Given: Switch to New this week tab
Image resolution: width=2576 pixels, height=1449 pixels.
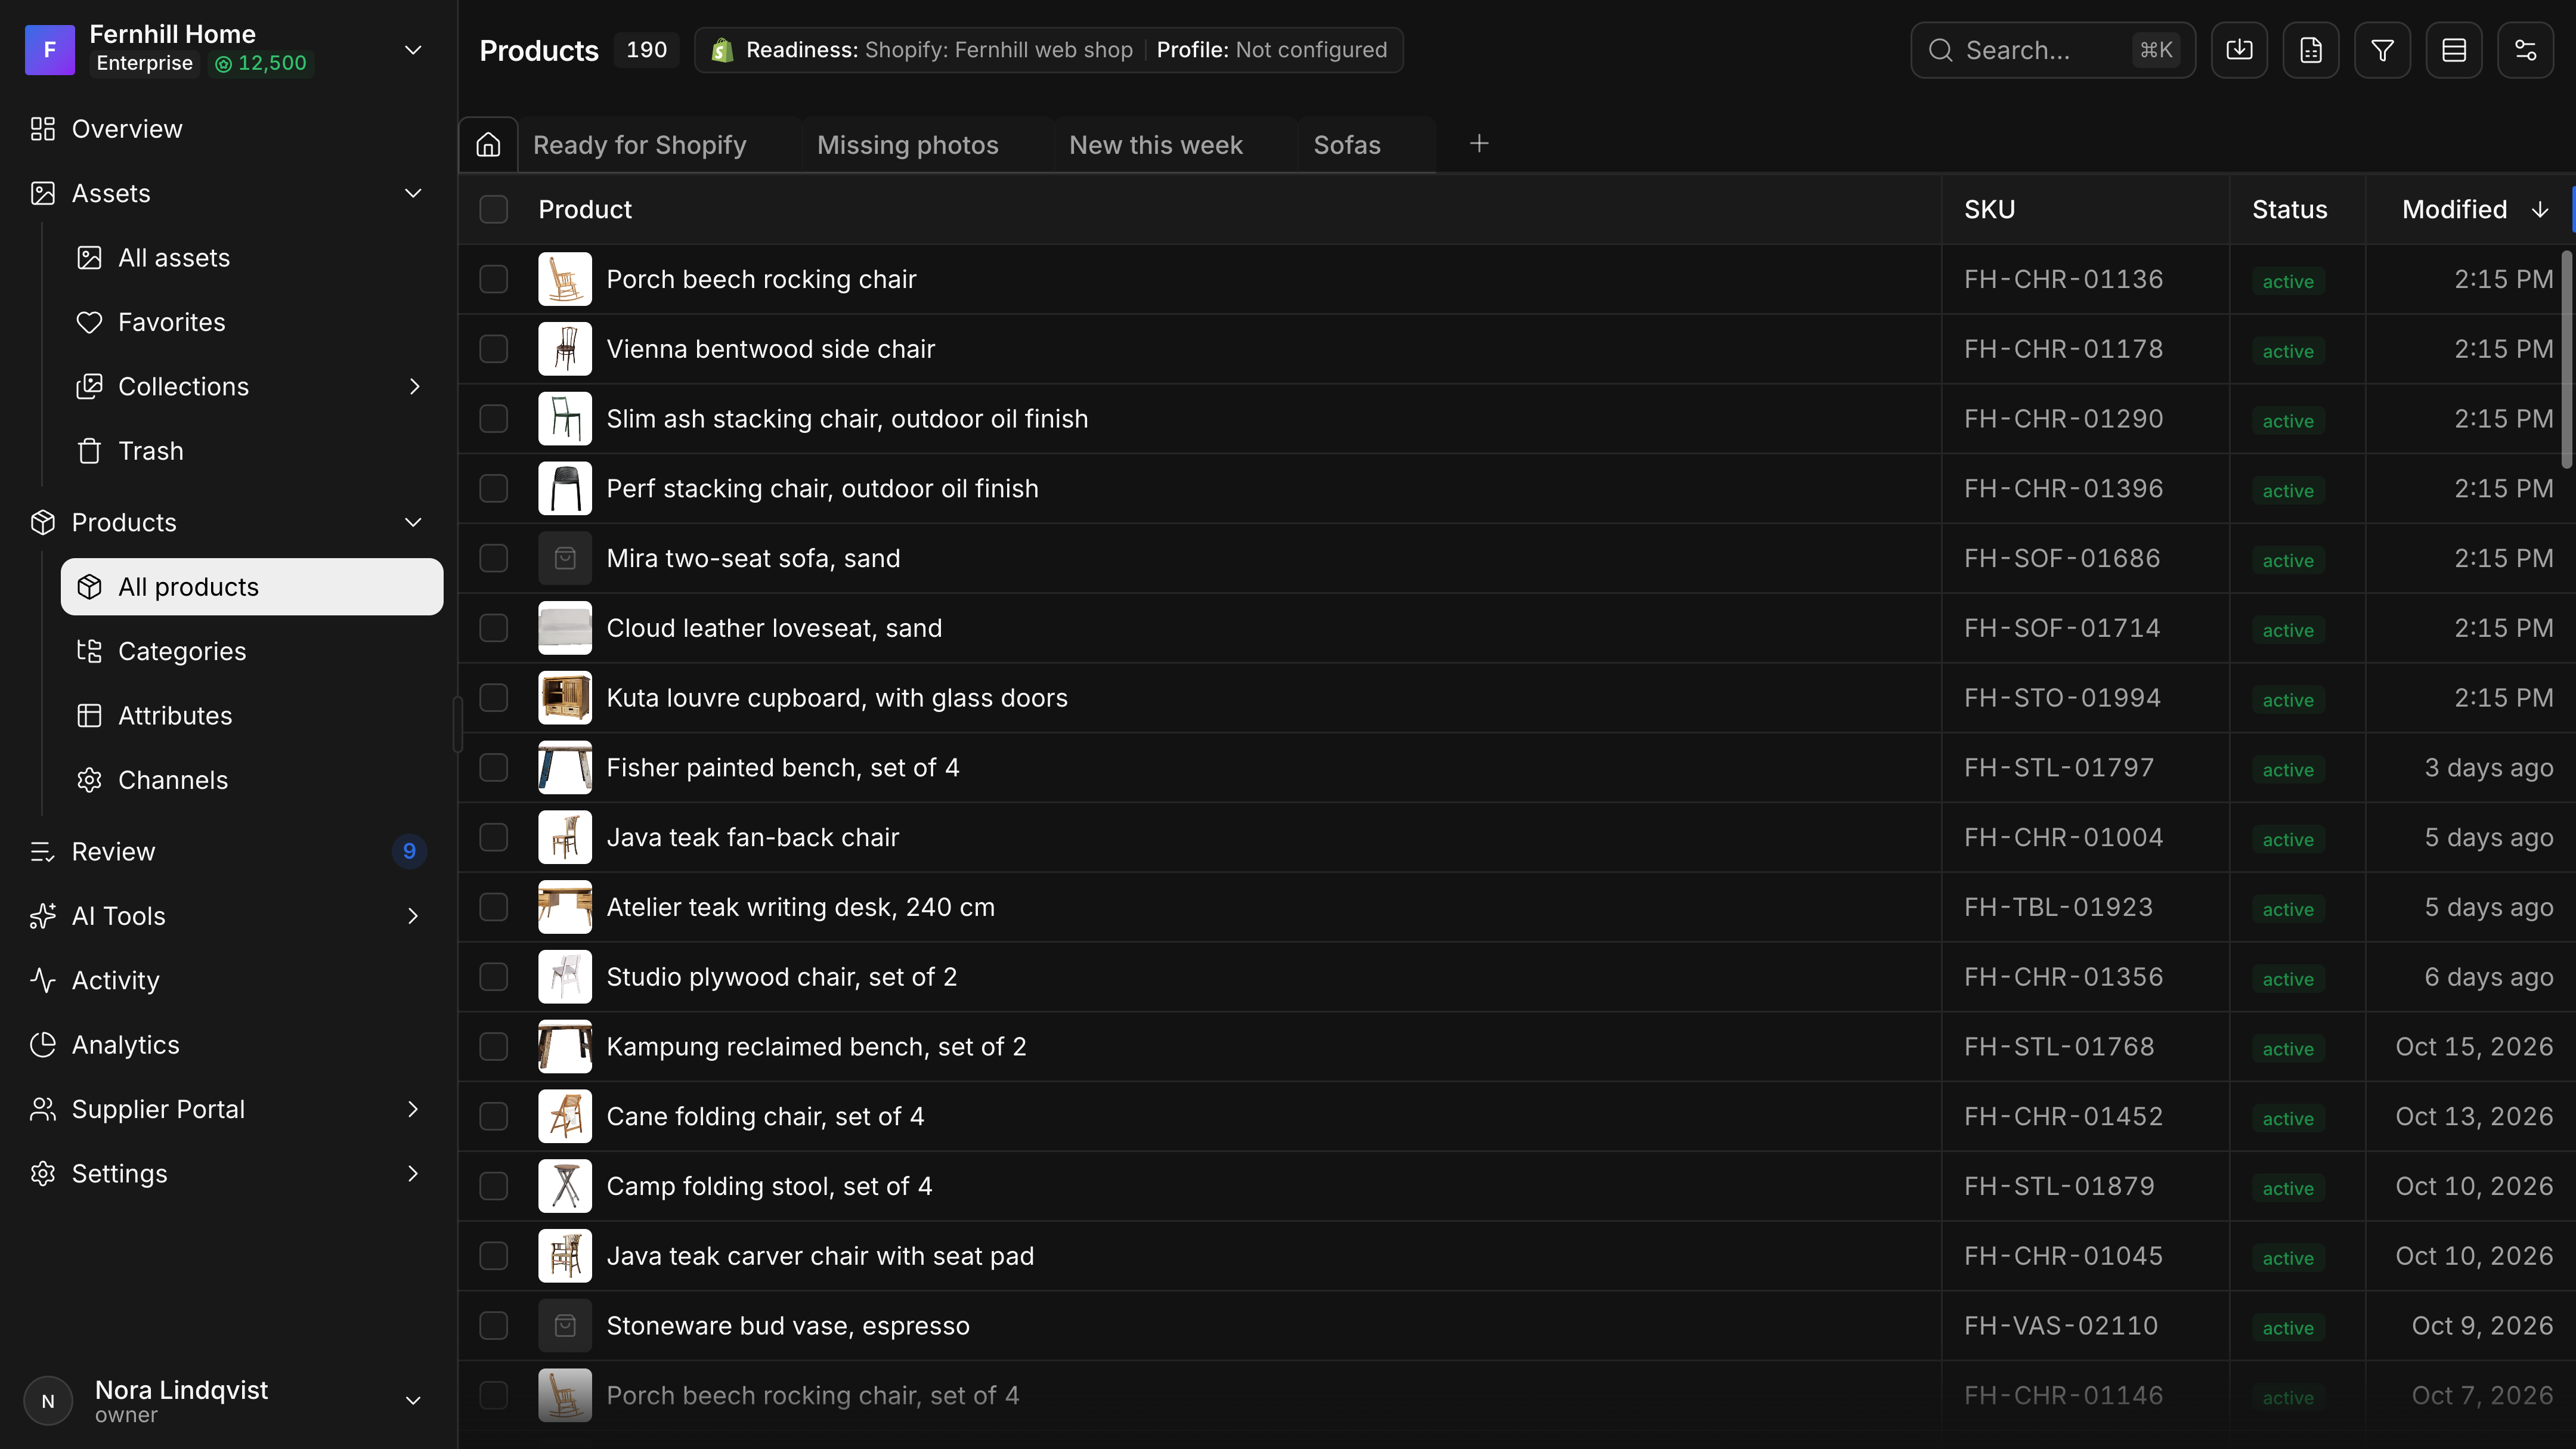Looking at the screenshot, I should click(x=1156, y=145).
